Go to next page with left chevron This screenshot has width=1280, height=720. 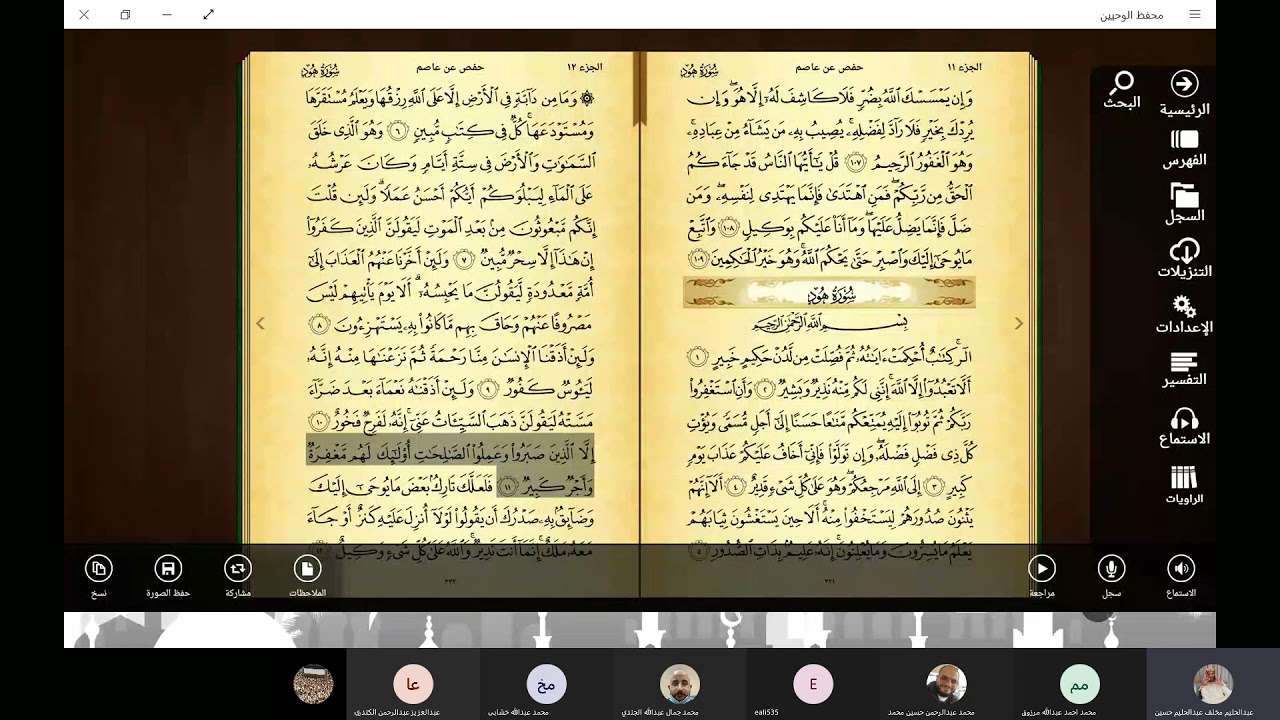click(260, 323)
